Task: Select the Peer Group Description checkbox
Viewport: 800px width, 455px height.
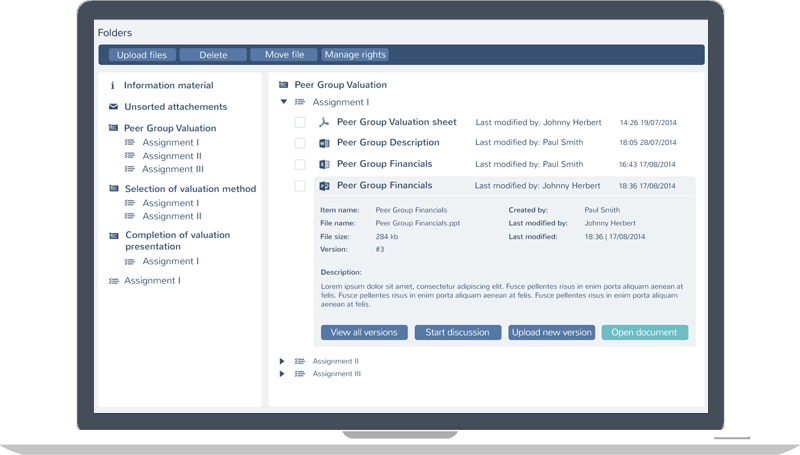Action: [299, 143]
